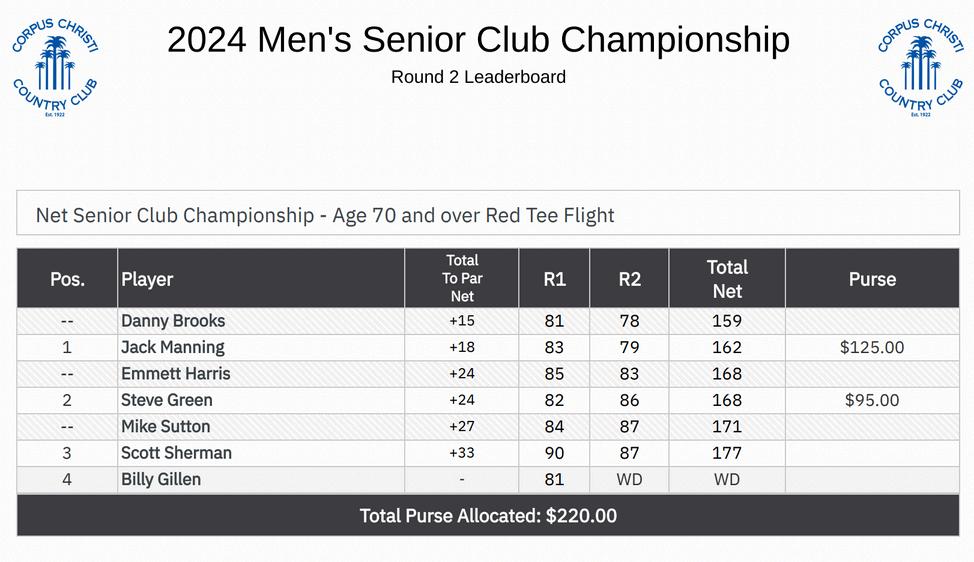The image size is (974, 562).
Task: Click Jack Manning's $125.00 purse cell
Action: click(872, 347)
